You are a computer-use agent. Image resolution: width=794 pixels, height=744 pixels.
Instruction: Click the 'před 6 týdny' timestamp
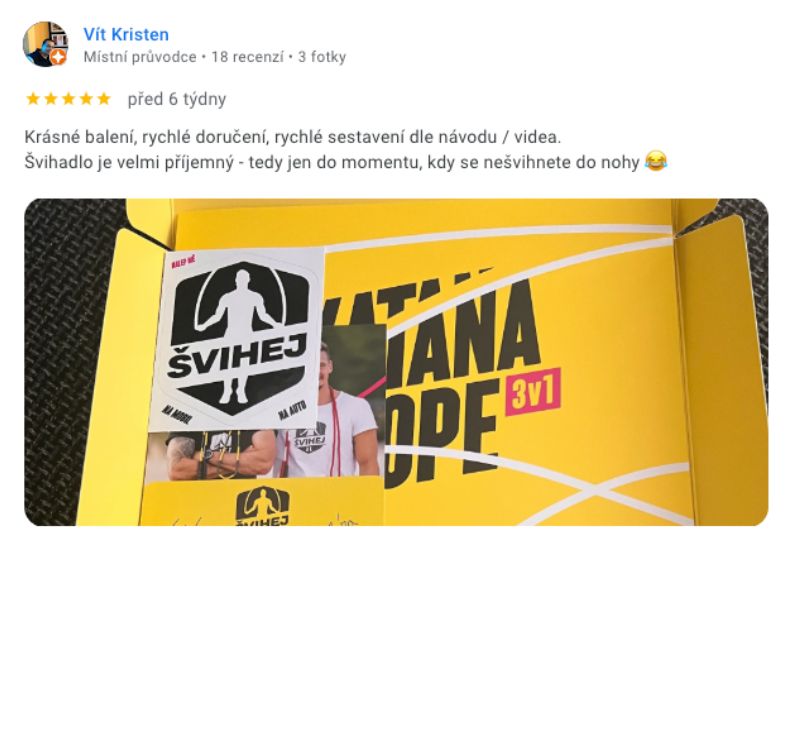(x=177, y=99)
